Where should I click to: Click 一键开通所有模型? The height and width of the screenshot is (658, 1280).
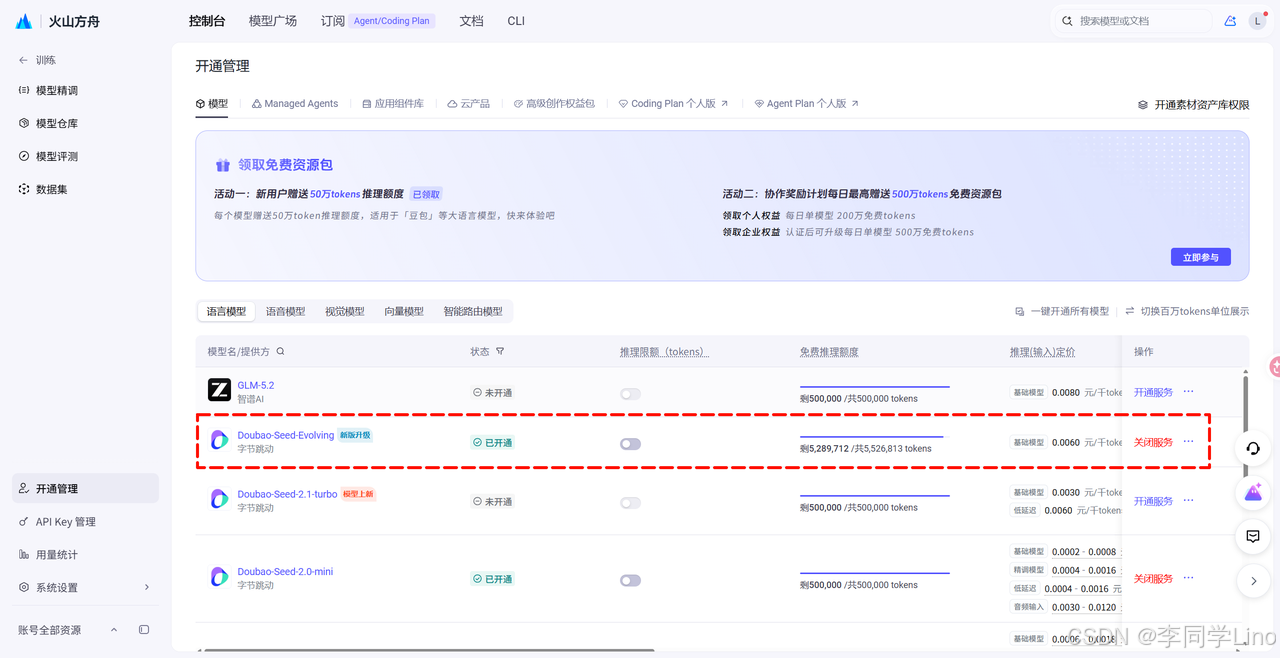click(1062, 311)
